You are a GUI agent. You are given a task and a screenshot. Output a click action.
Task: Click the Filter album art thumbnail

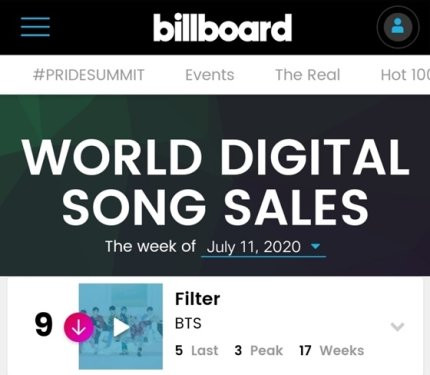tap(121, 326)
